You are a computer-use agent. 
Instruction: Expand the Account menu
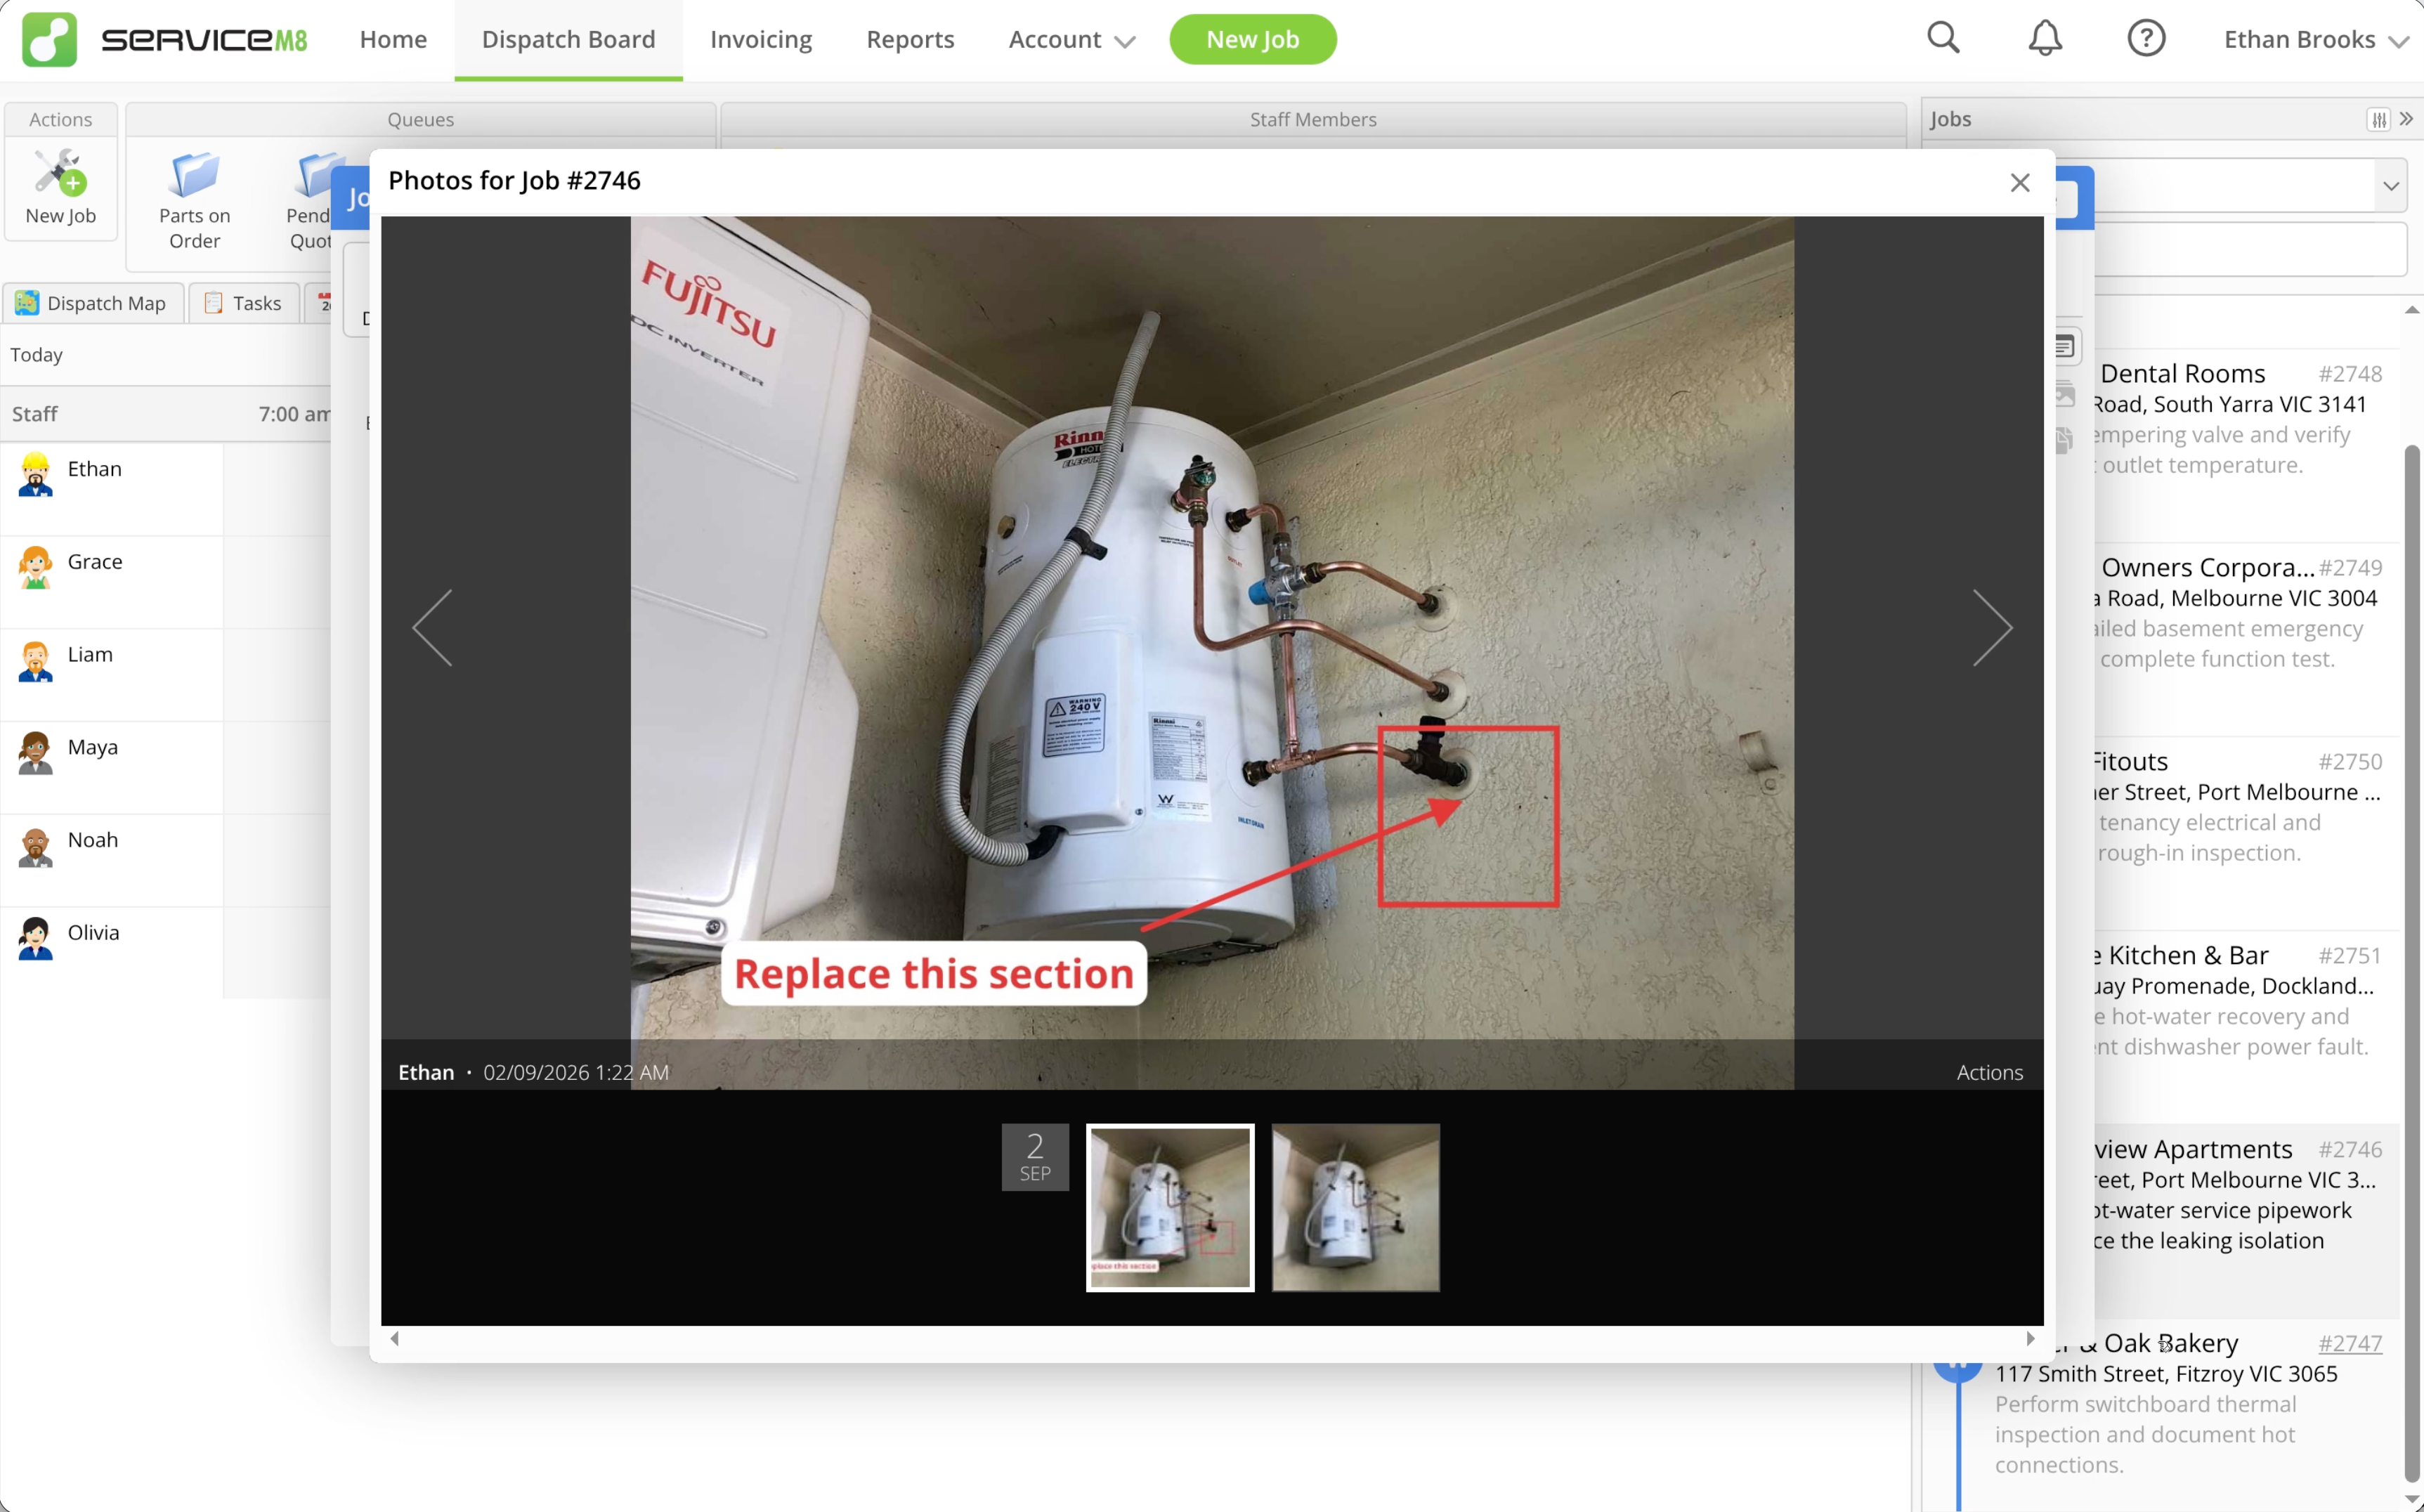[1071, 39]
